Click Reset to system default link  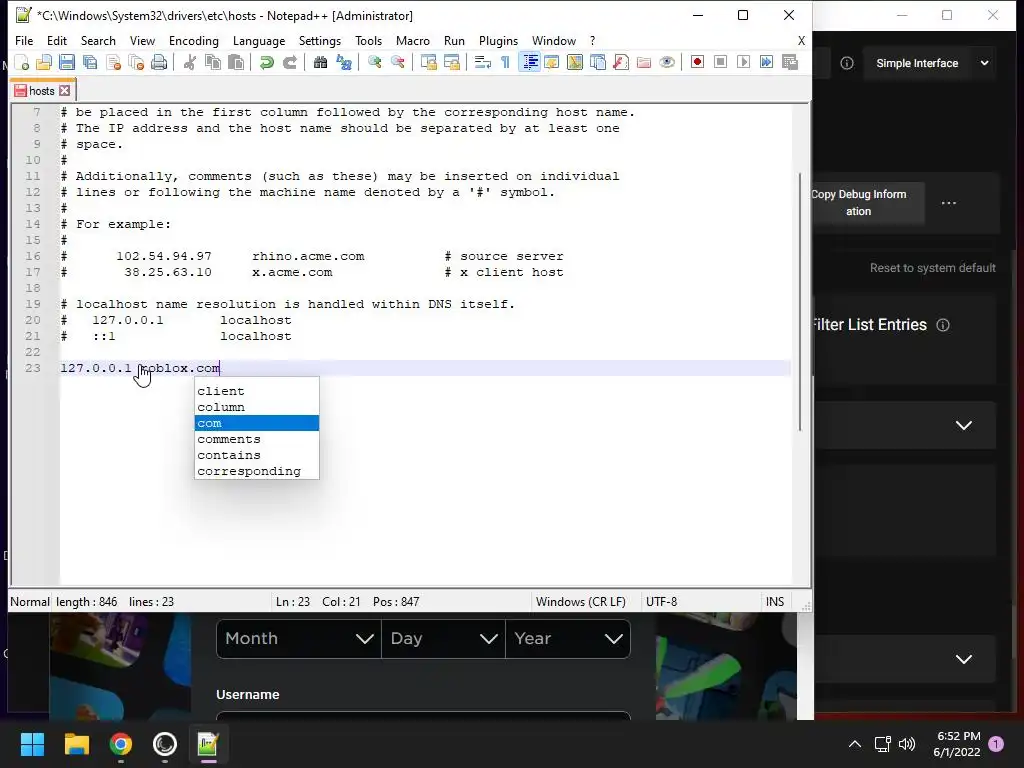[933, 268]
